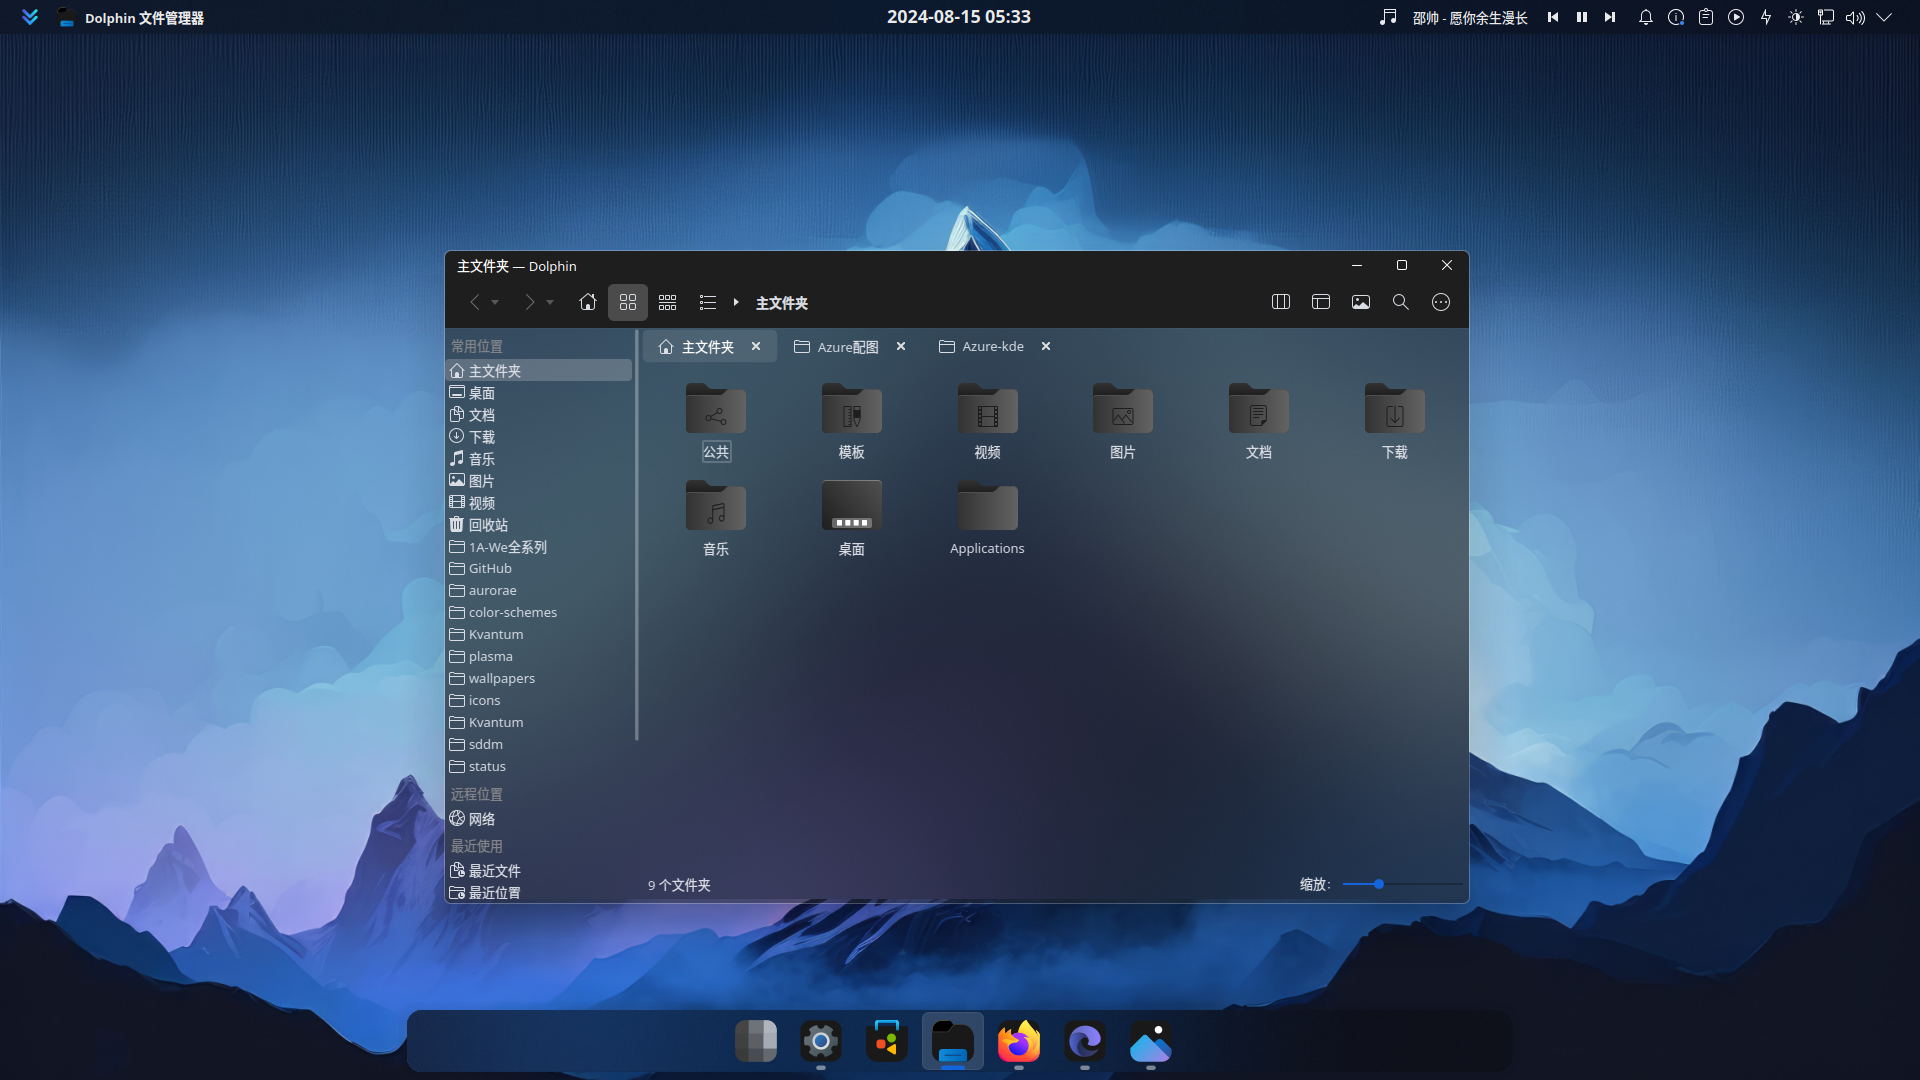The width and height of the screenshot is (1920, 1080).
Task: Select the 桌面 folder in the file view
Action: (x=852, y=518)
